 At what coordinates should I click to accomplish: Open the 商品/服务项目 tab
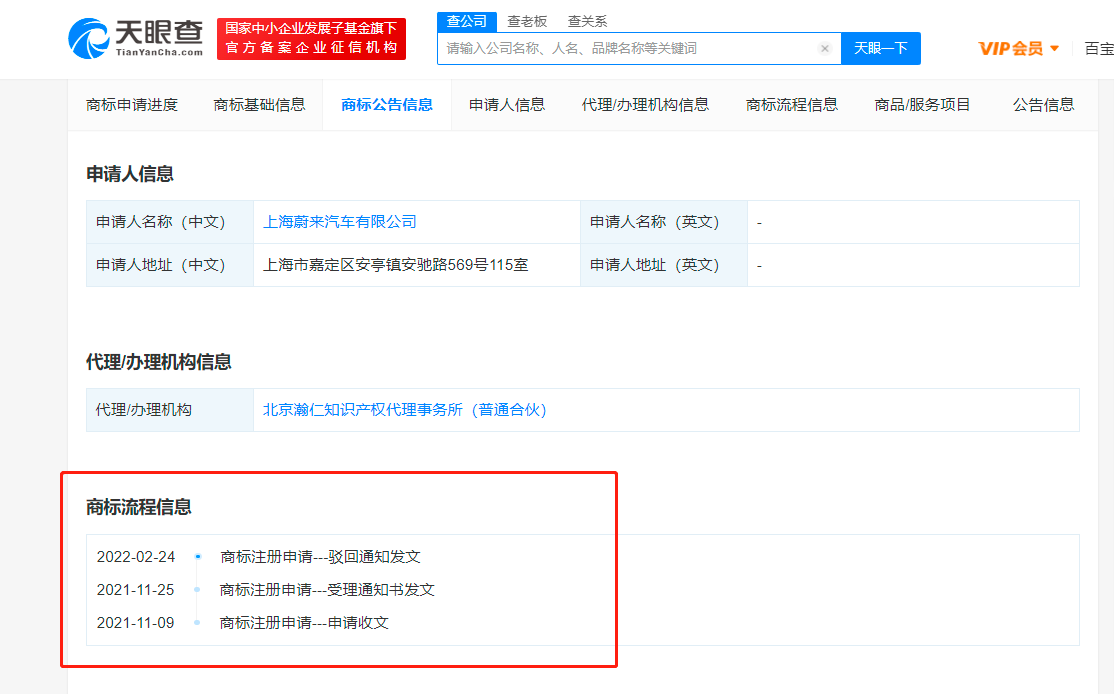[922, 105]
